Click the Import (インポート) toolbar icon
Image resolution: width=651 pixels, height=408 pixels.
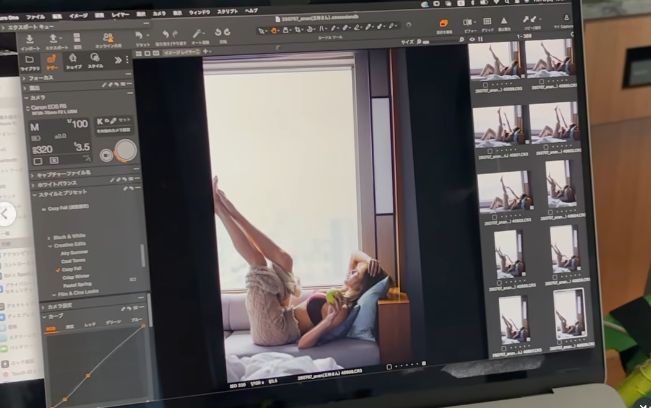(29, 40)
